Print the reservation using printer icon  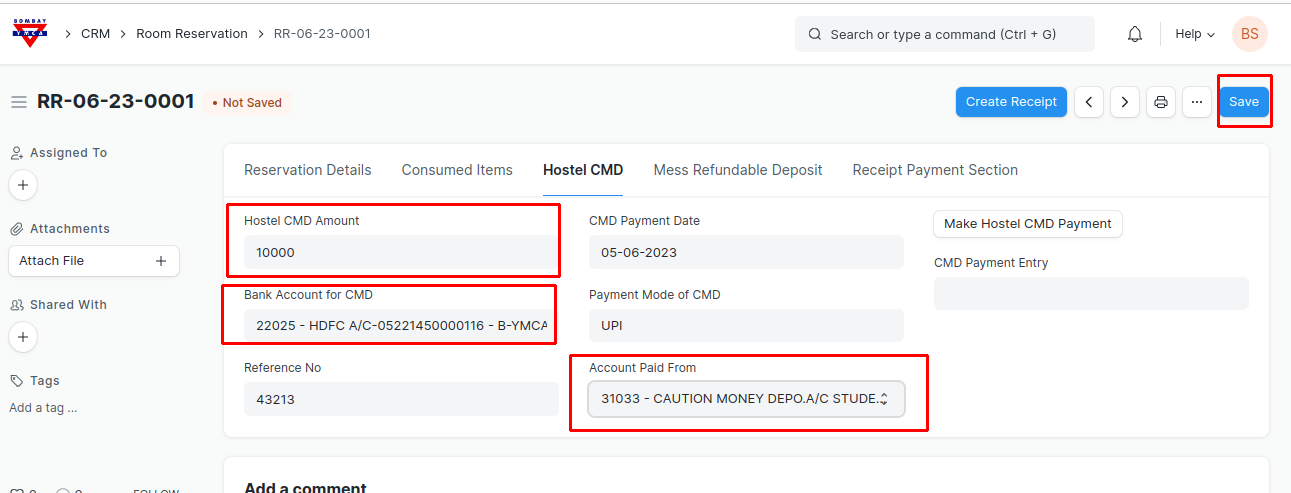pos(1161,102)
